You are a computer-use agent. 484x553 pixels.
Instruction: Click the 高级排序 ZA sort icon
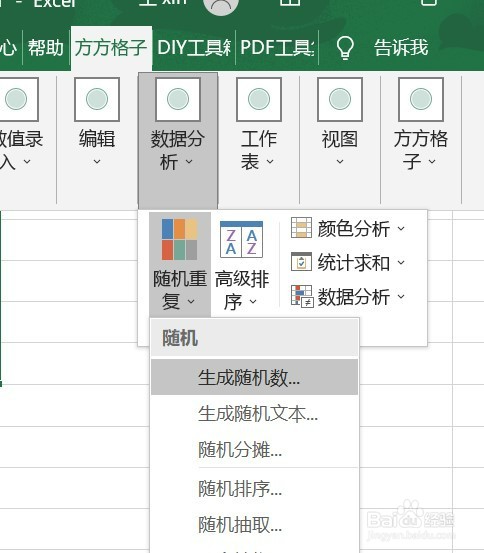[x=241, y=239]
